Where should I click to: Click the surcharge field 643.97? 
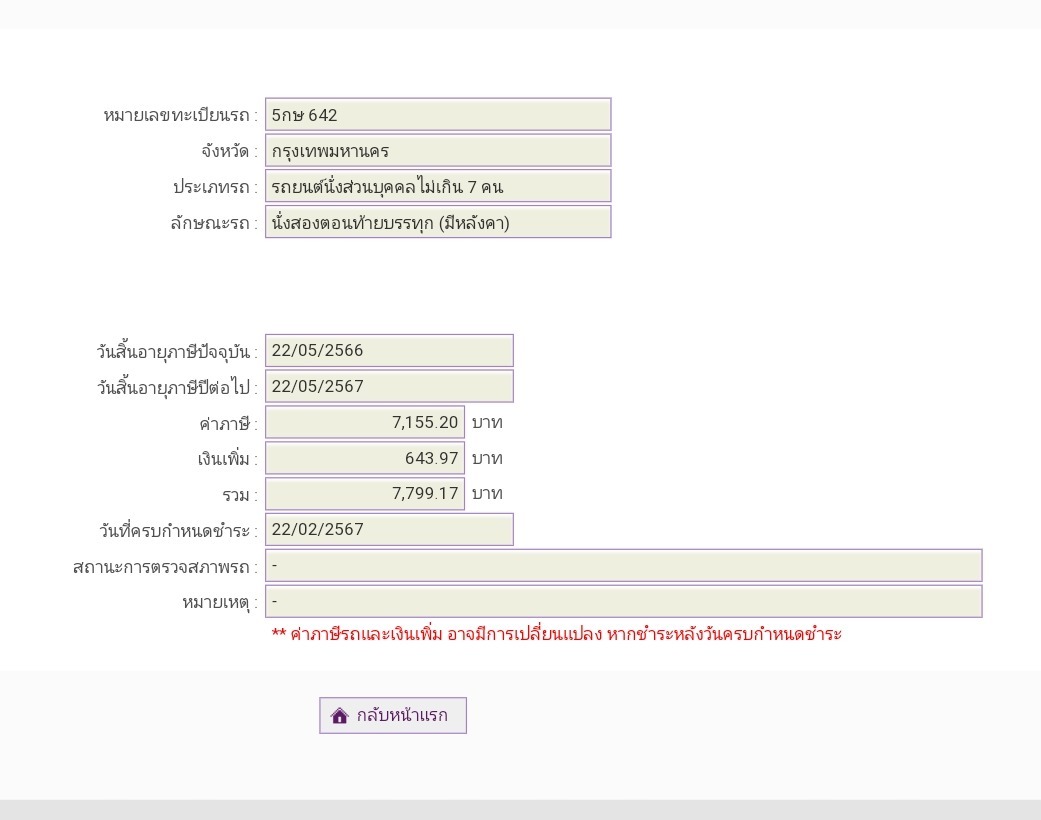coord(364,458)
